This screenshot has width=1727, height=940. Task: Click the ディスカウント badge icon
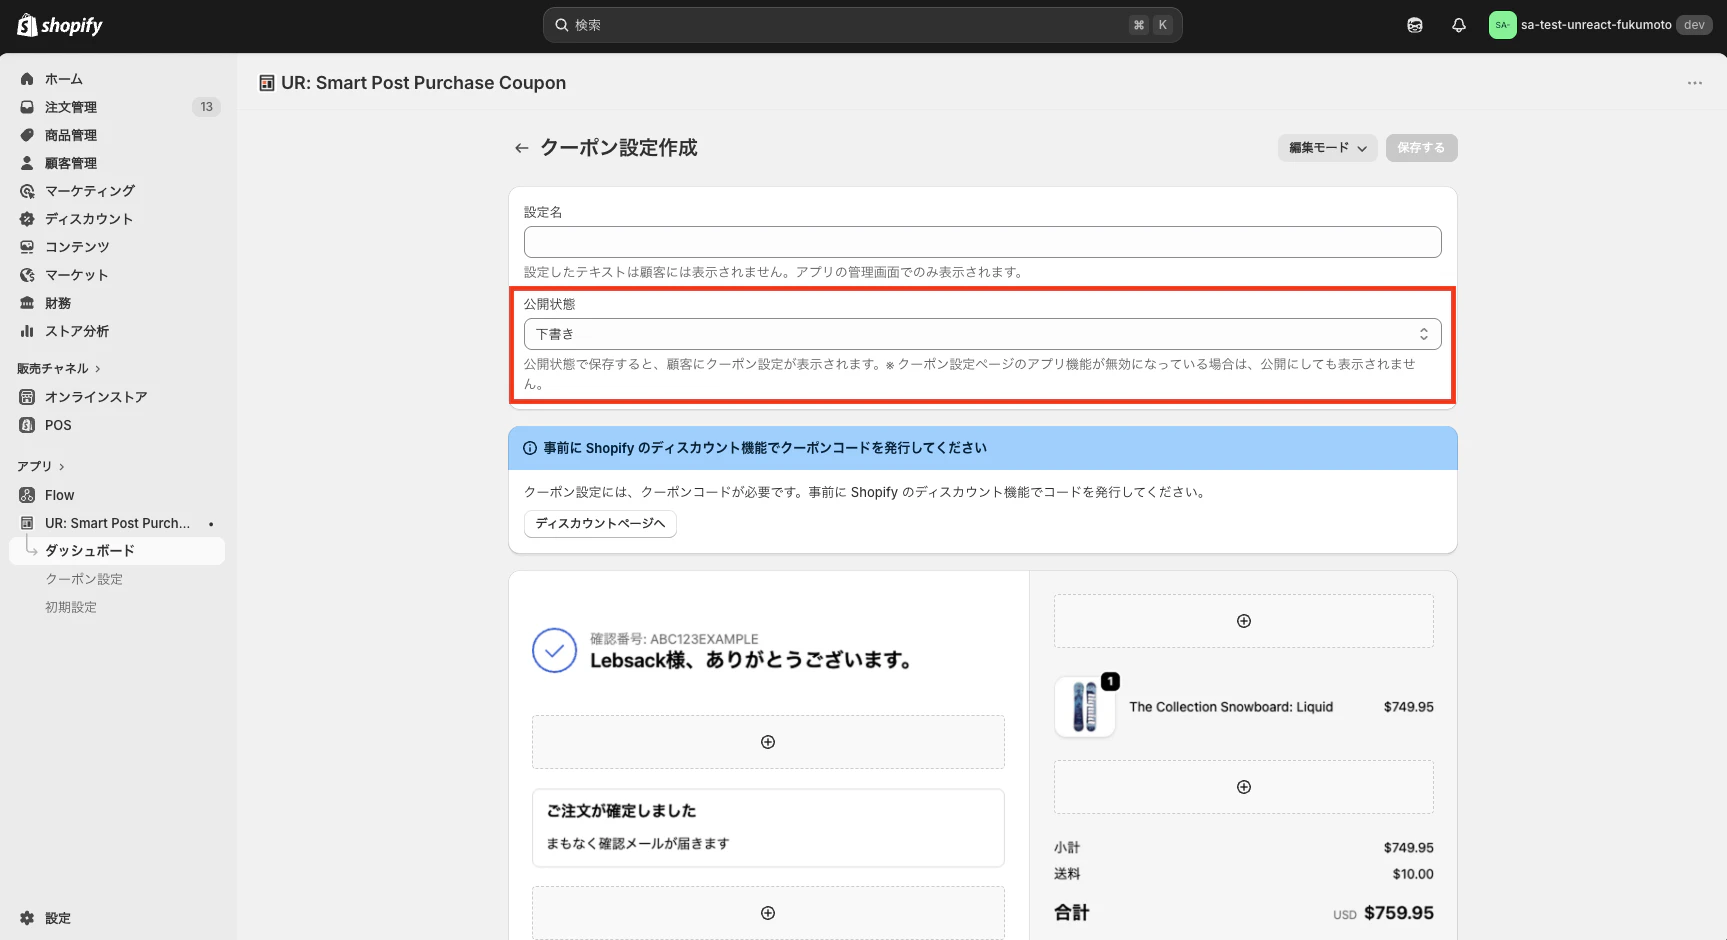(x=27, y=219)
